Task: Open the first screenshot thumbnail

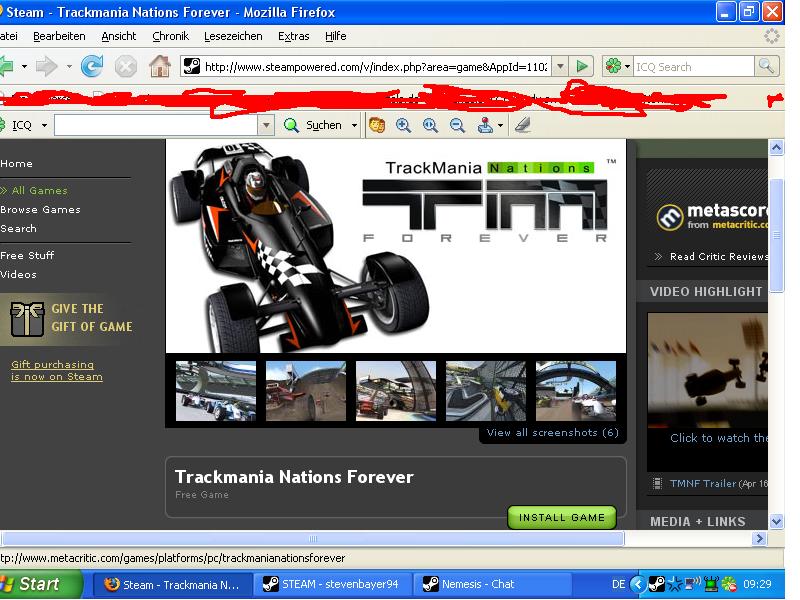Action: tap(215, 391)
